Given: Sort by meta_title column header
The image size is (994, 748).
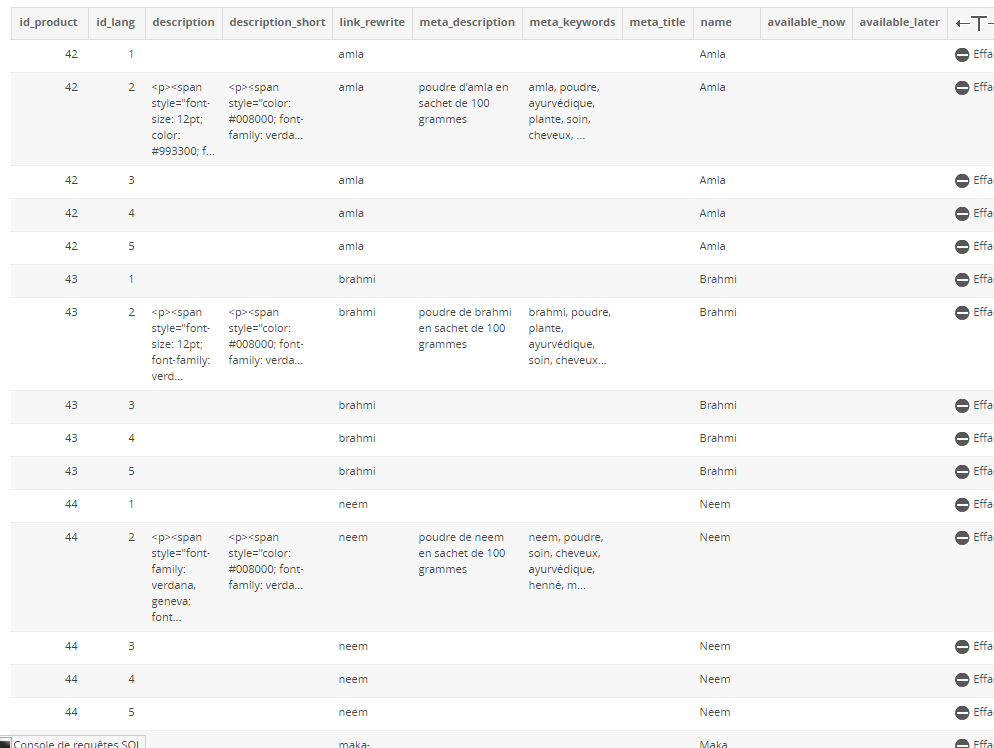Looking at the screenshot, I should 657,22.
